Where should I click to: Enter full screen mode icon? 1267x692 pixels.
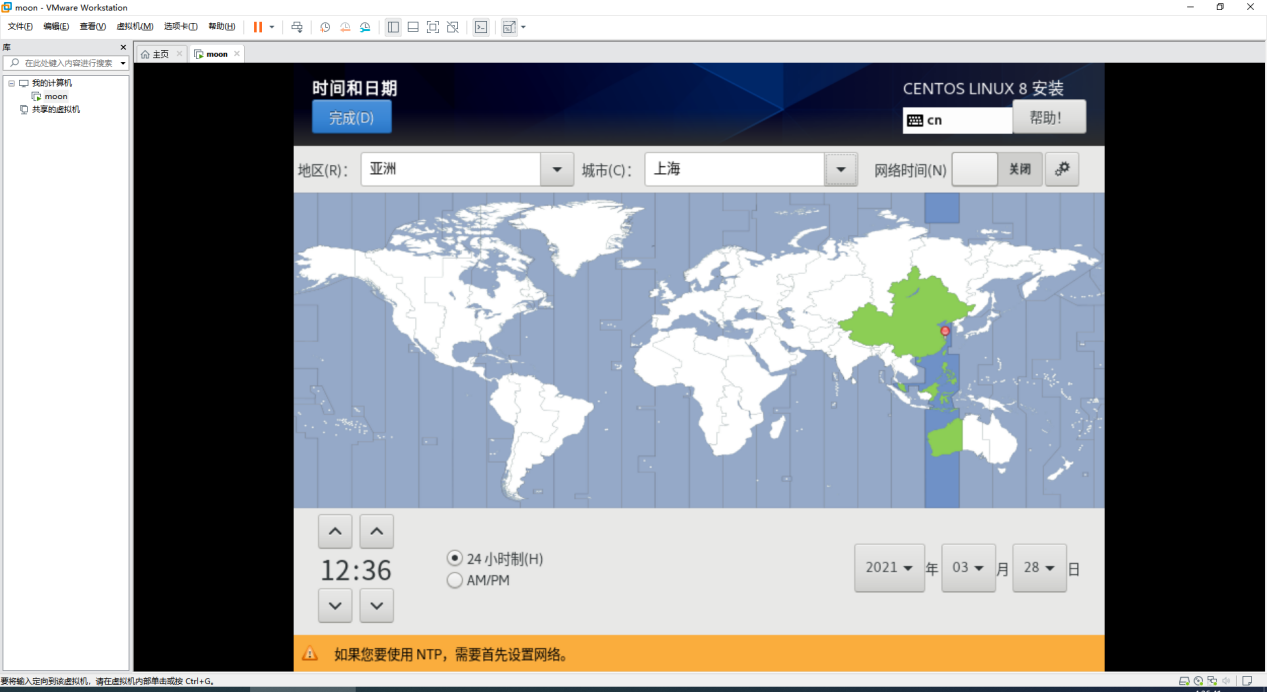tap(433, 27)
